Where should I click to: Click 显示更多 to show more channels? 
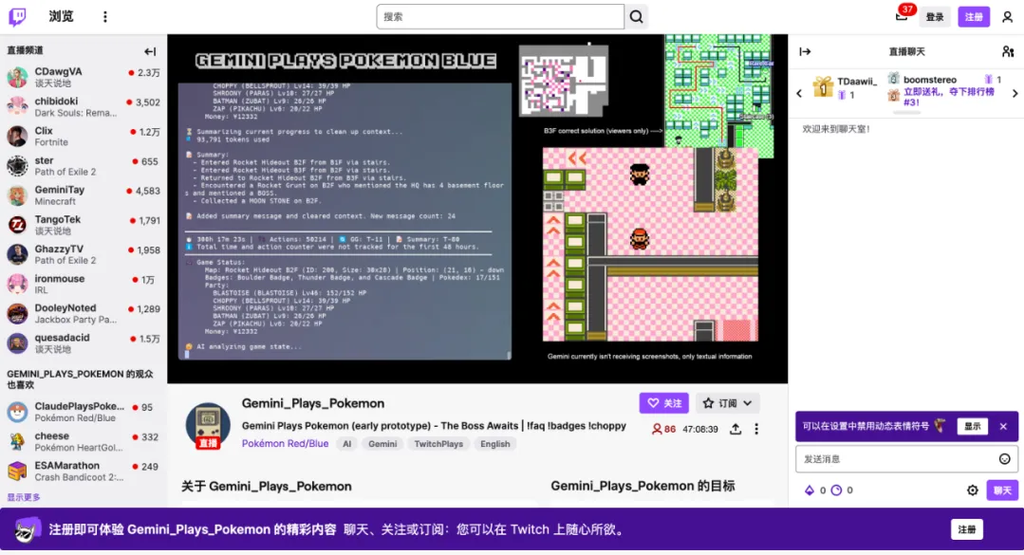pos(24,498)
